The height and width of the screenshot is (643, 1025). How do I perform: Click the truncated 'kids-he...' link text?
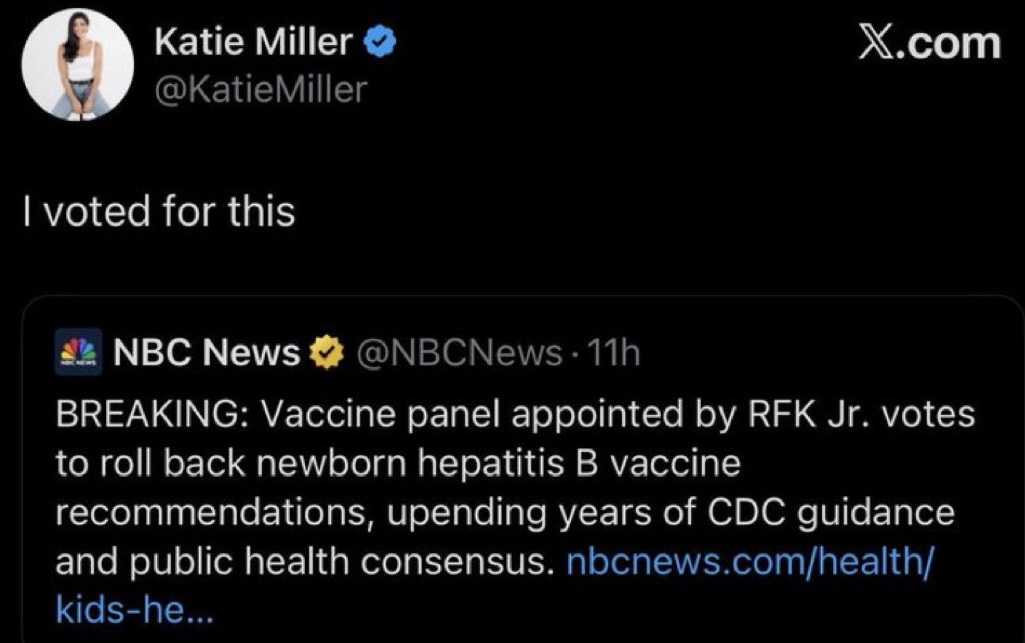point(132,608)
